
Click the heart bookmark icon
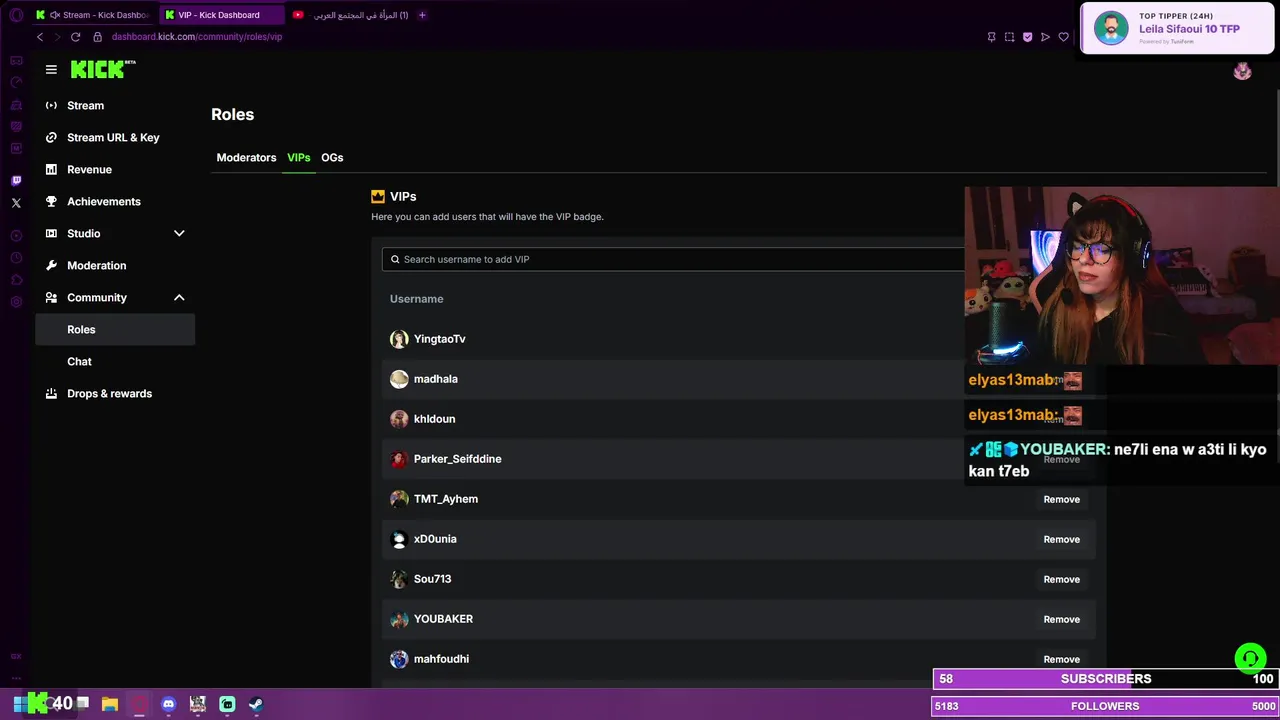[x=1063, y=37]
